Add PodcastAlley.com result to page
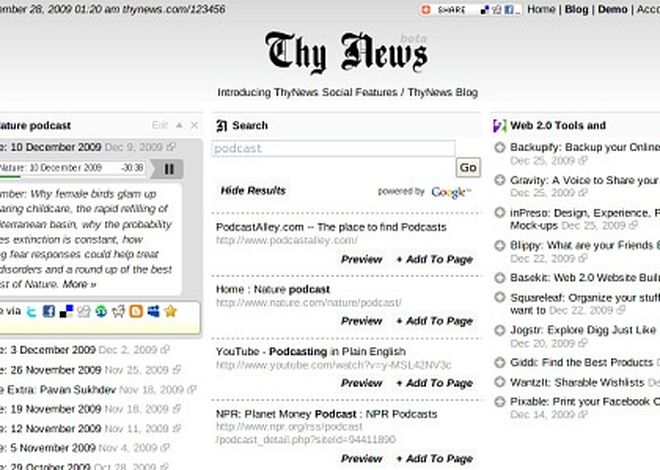Screen dimensions: 660x470 point(434,260)
